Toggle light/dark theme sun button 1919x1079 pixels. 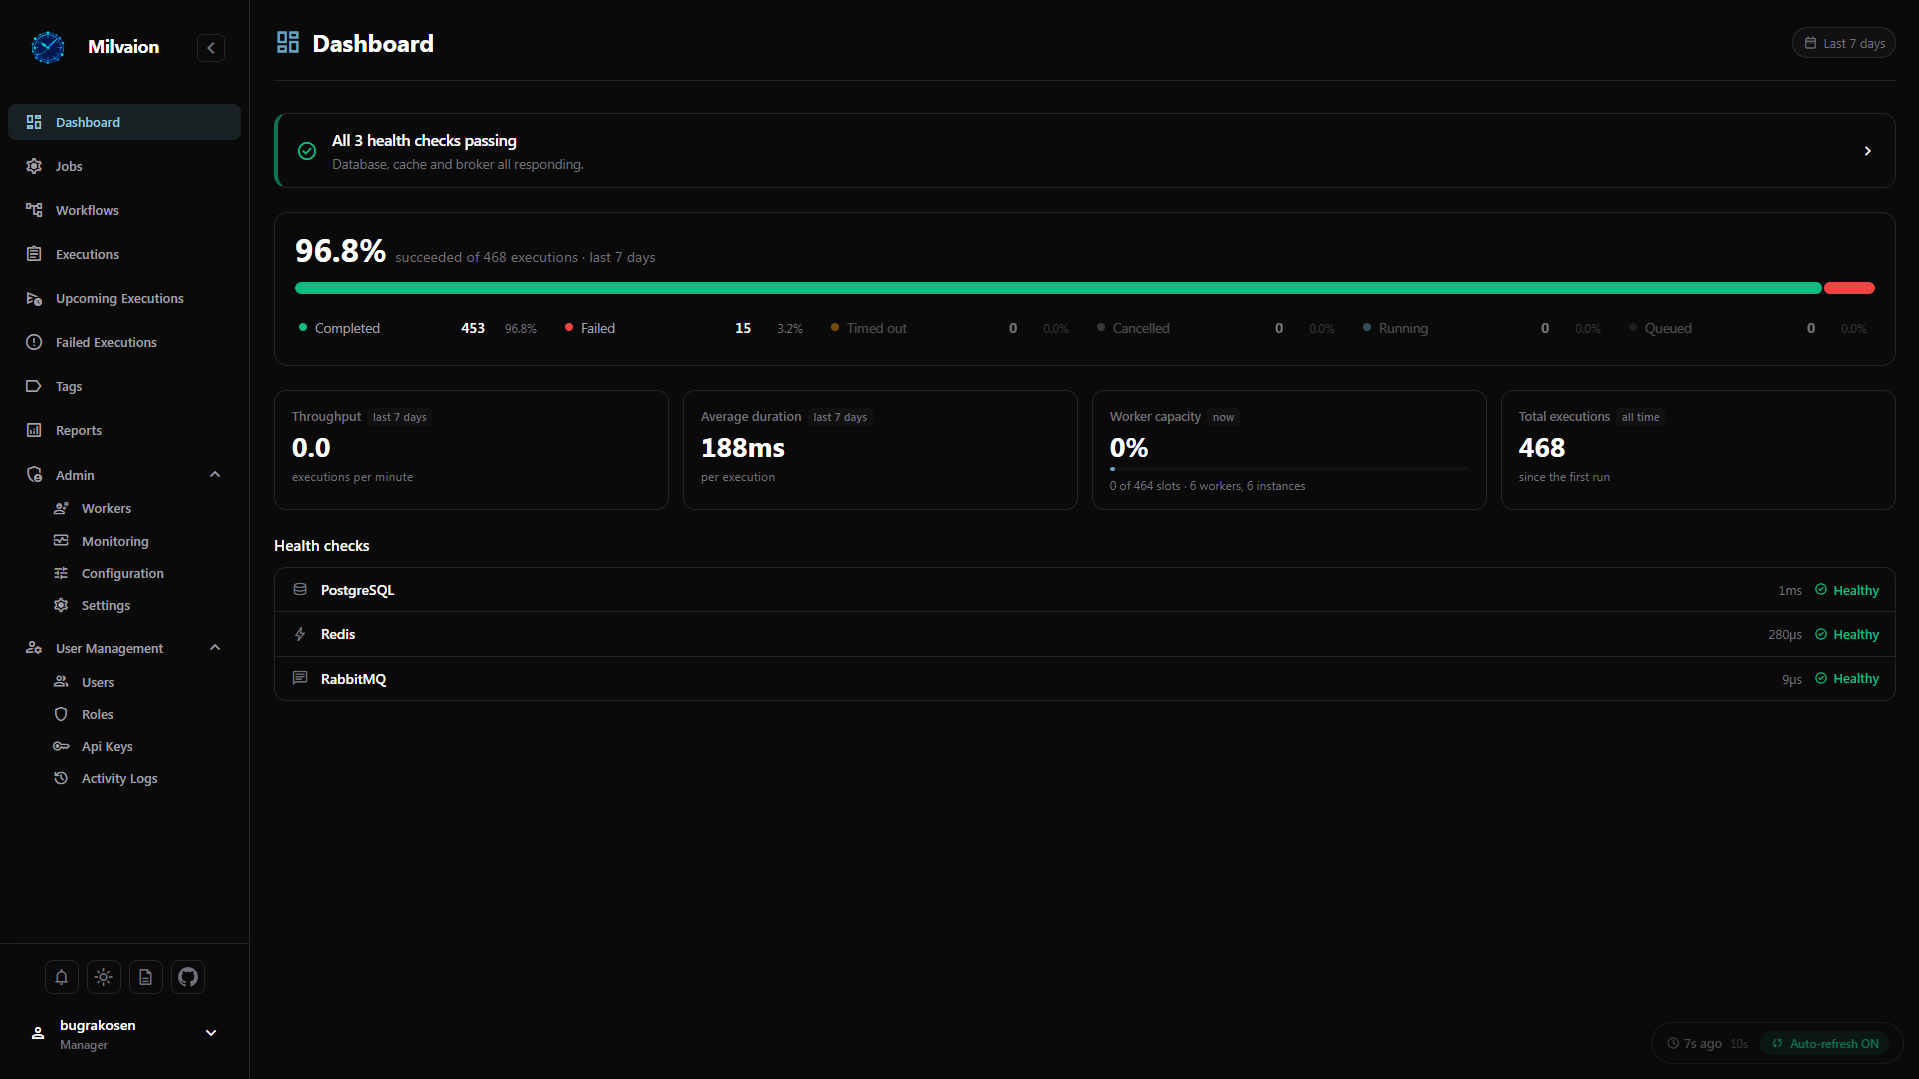[x=104, y=977]
